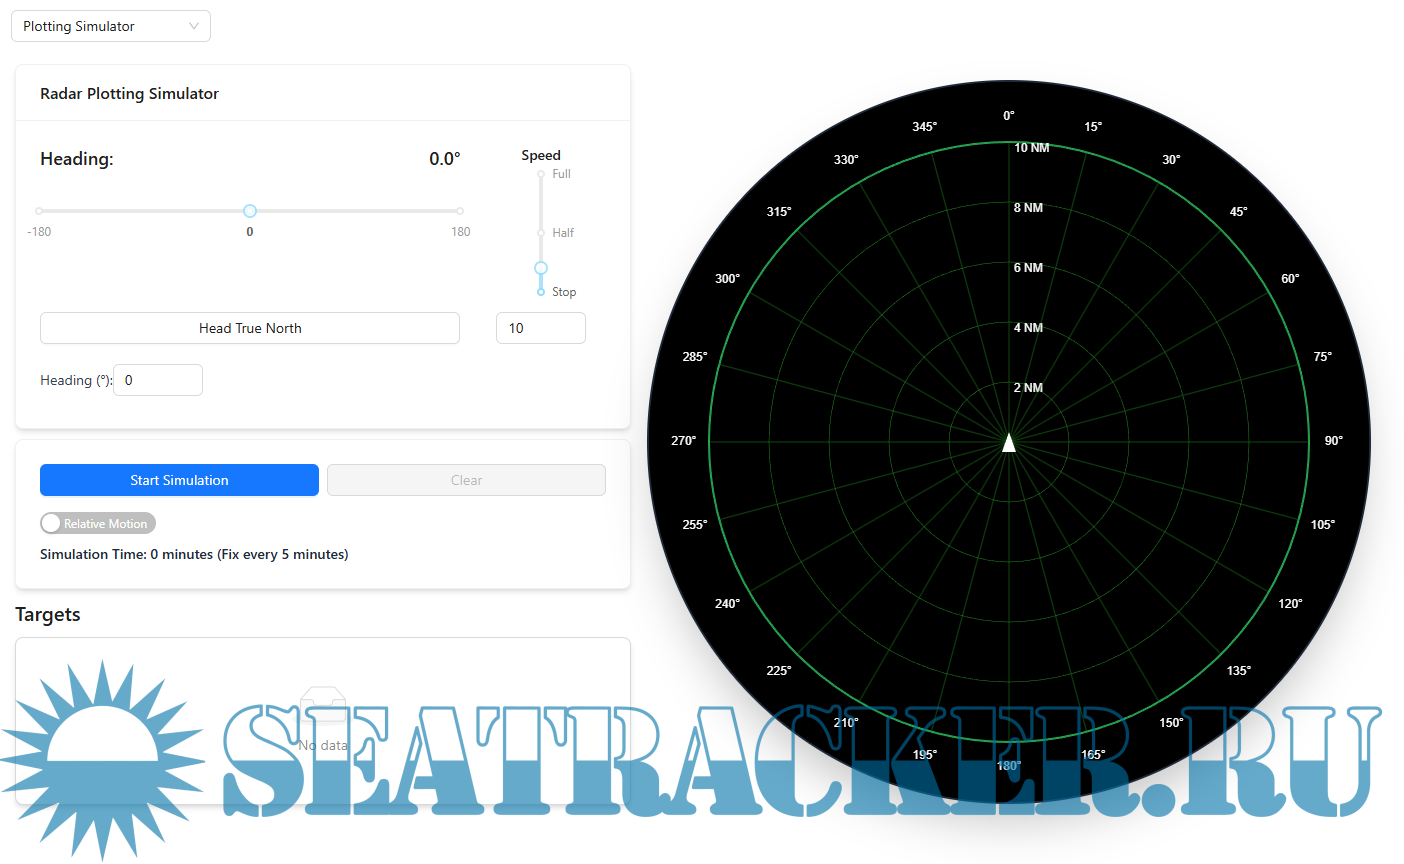Click own ship triangle on radar
The image size is (1404, 864).
1009,443
